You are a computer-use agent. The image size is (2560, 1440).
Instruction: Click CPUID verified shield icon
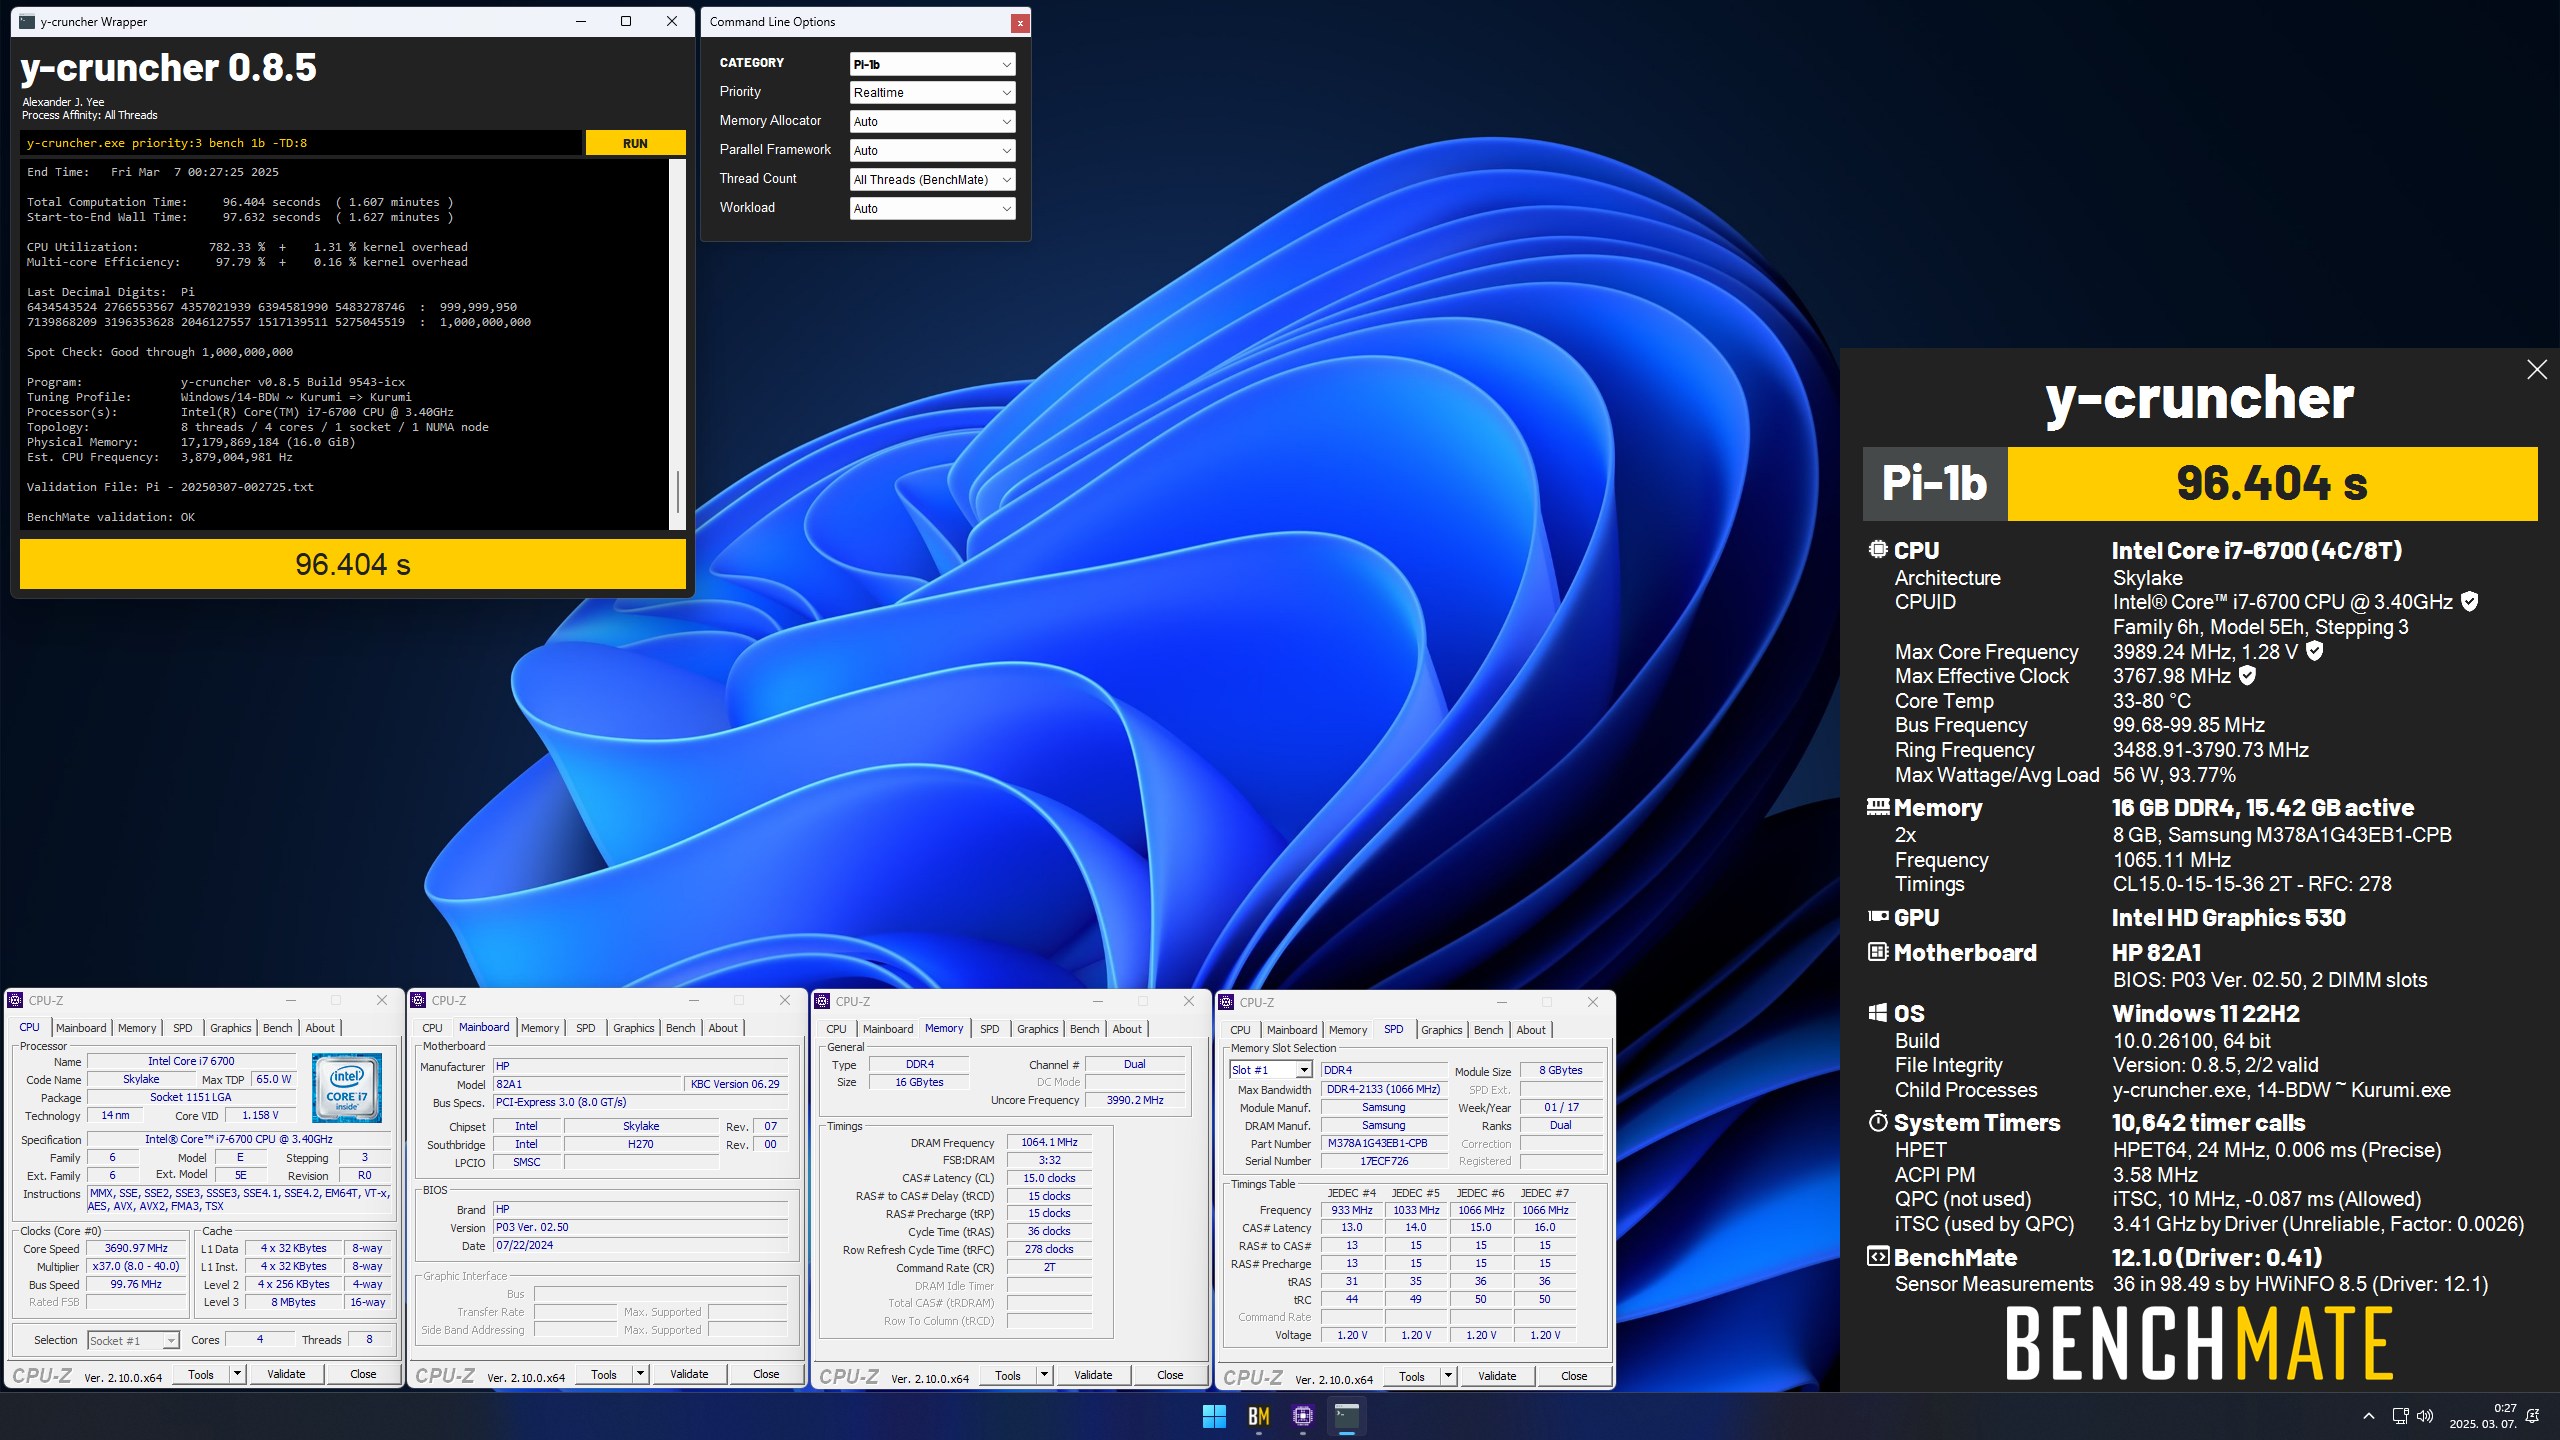2469,602
